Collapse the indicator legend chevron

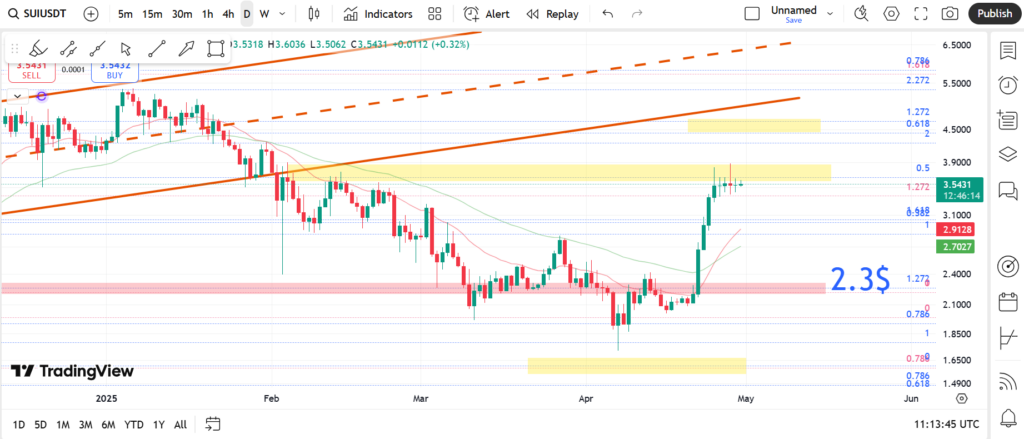pyautogui.click(x=17, y=96)
